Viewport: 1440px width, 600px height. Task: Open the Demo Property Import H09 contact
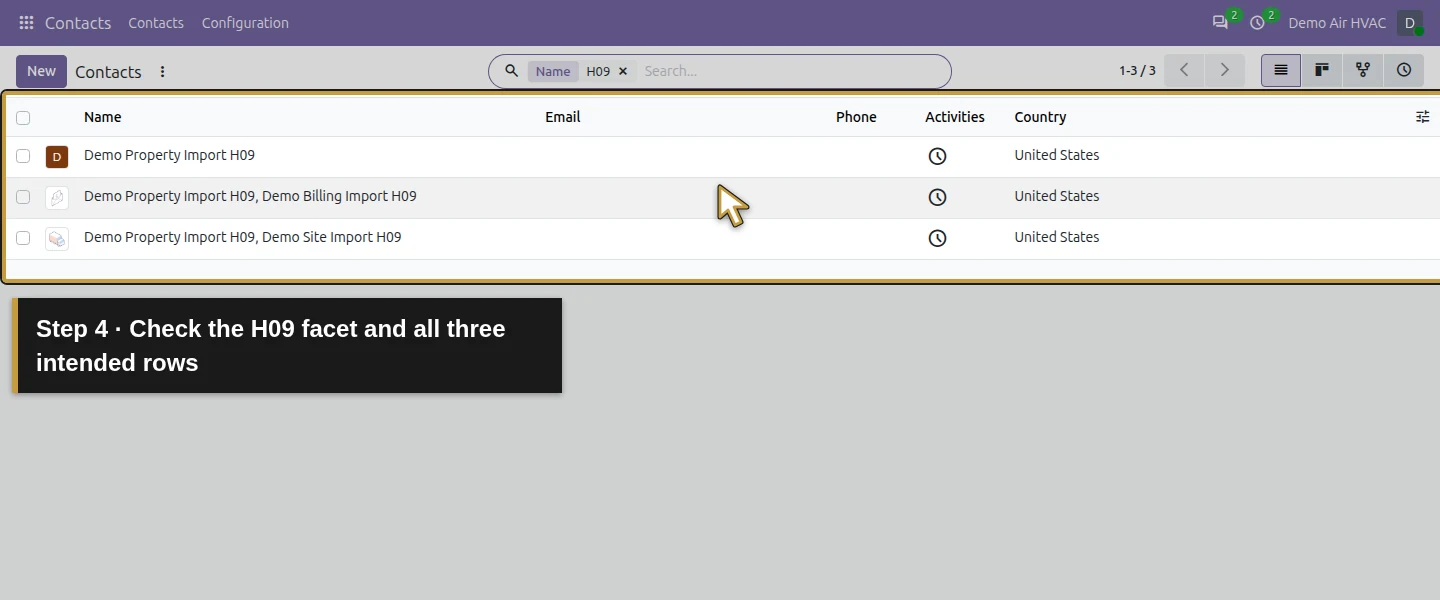pyautogui.click(x=169, y=155)
